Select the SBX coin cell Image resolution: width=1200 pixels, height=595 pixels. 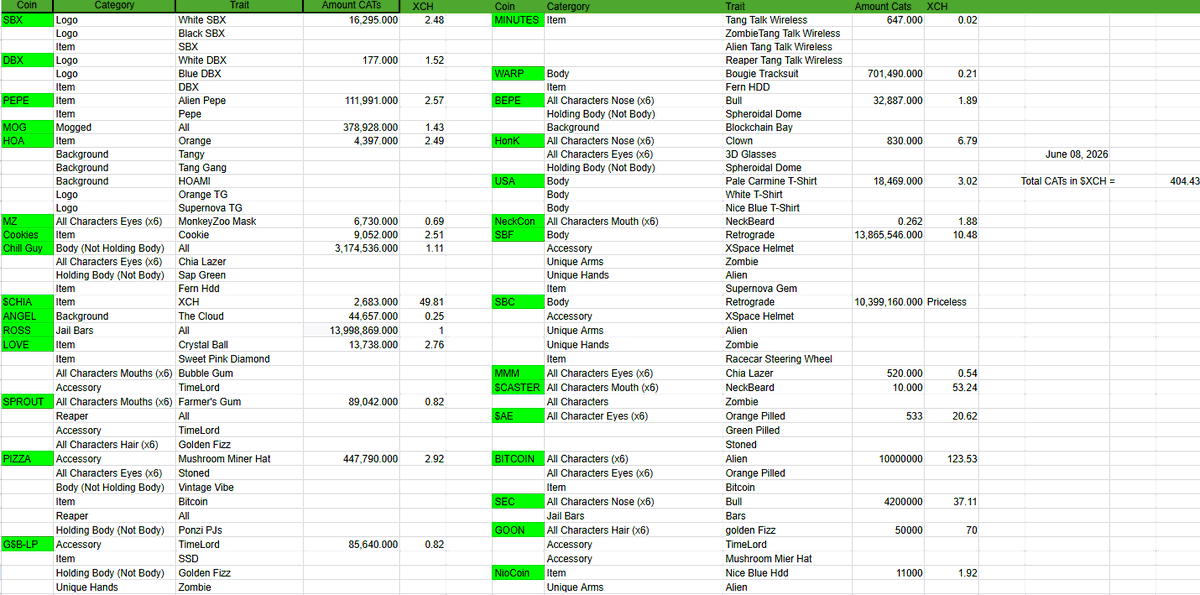coord(27,20)
